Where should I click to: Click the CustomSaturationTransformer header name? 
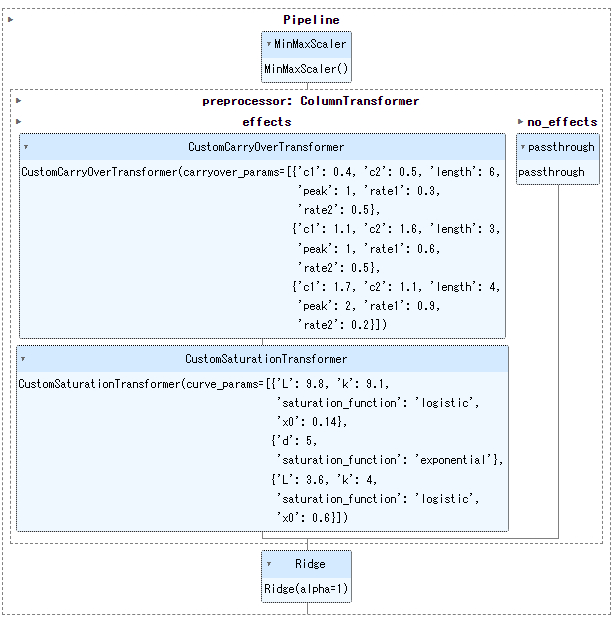click(266, 359)
